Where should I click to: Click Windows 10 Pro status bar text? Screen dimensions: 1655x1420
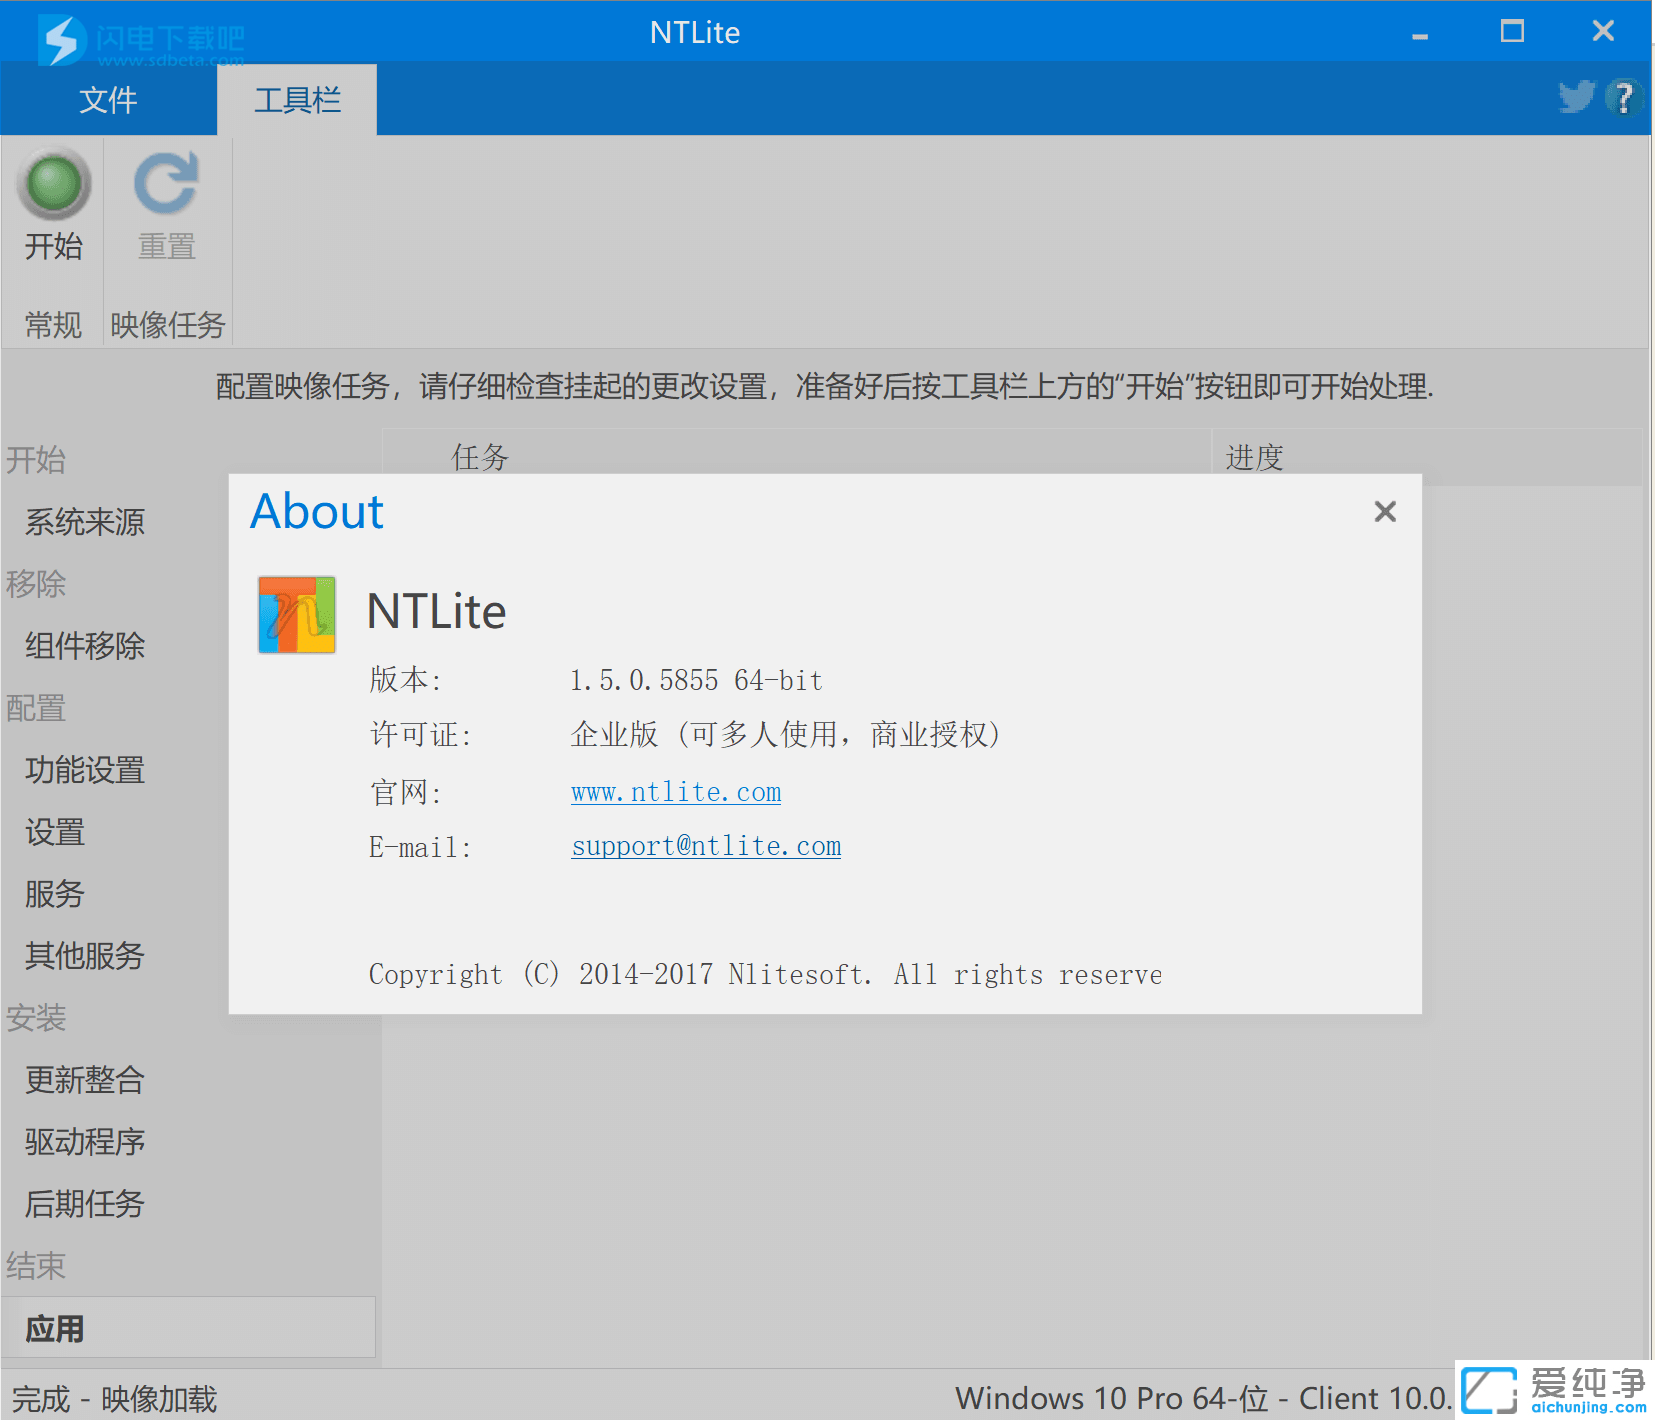point(1203,1398)
